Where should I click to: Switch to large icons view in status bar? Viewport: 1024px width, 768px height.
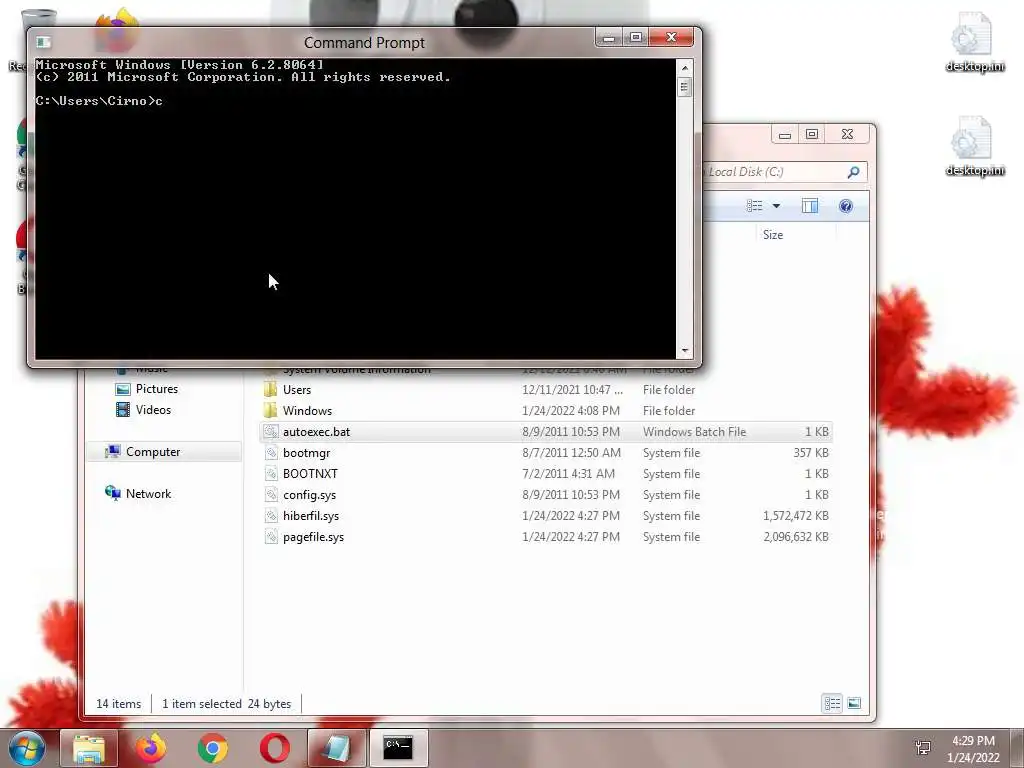(854, 703)
